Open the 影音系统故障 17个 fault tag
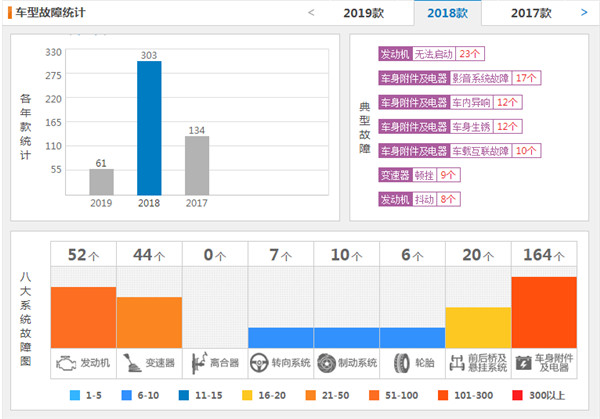The image size is (600, 419). (460, 78)
